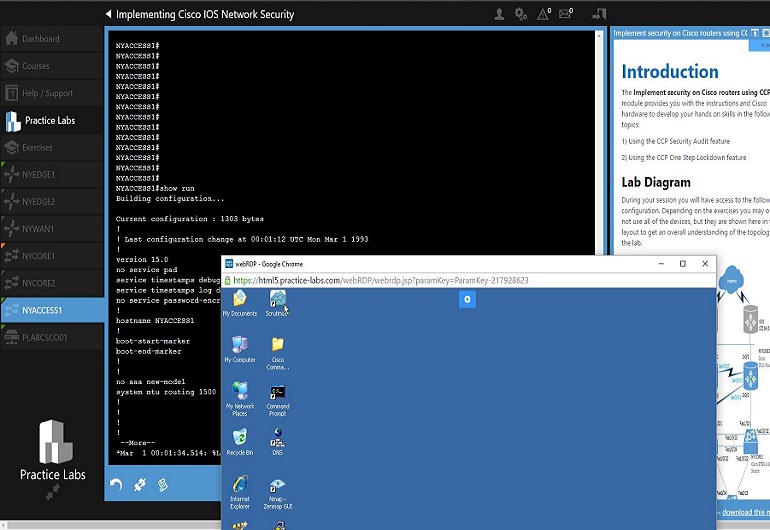Open the settings gears icon
The image size is (770, 530).
[x=521, y=15]
